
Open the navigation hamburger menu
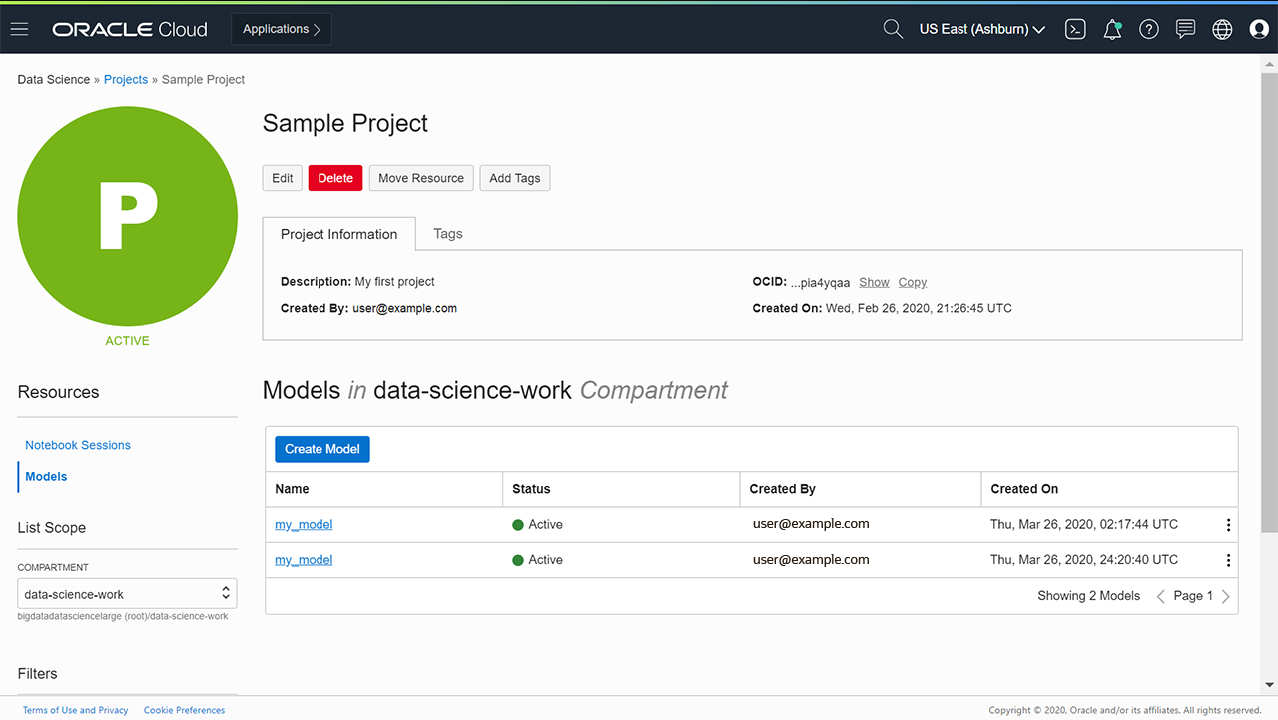click(19, 29)
